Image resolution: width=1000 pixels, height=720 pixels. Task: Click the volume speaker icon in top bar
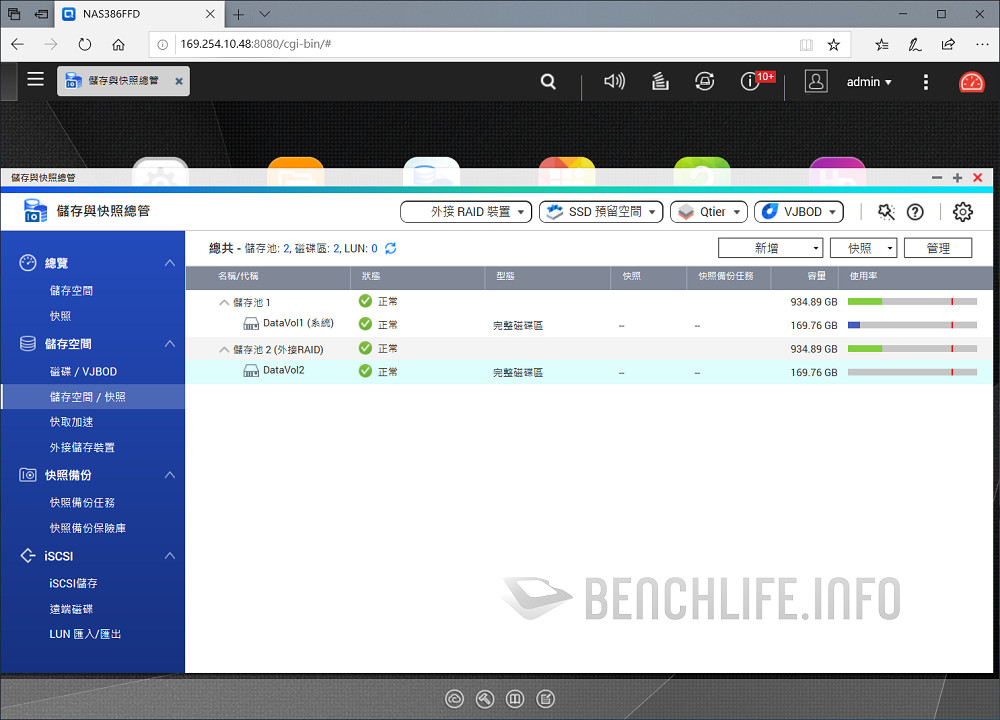(614, 82)
